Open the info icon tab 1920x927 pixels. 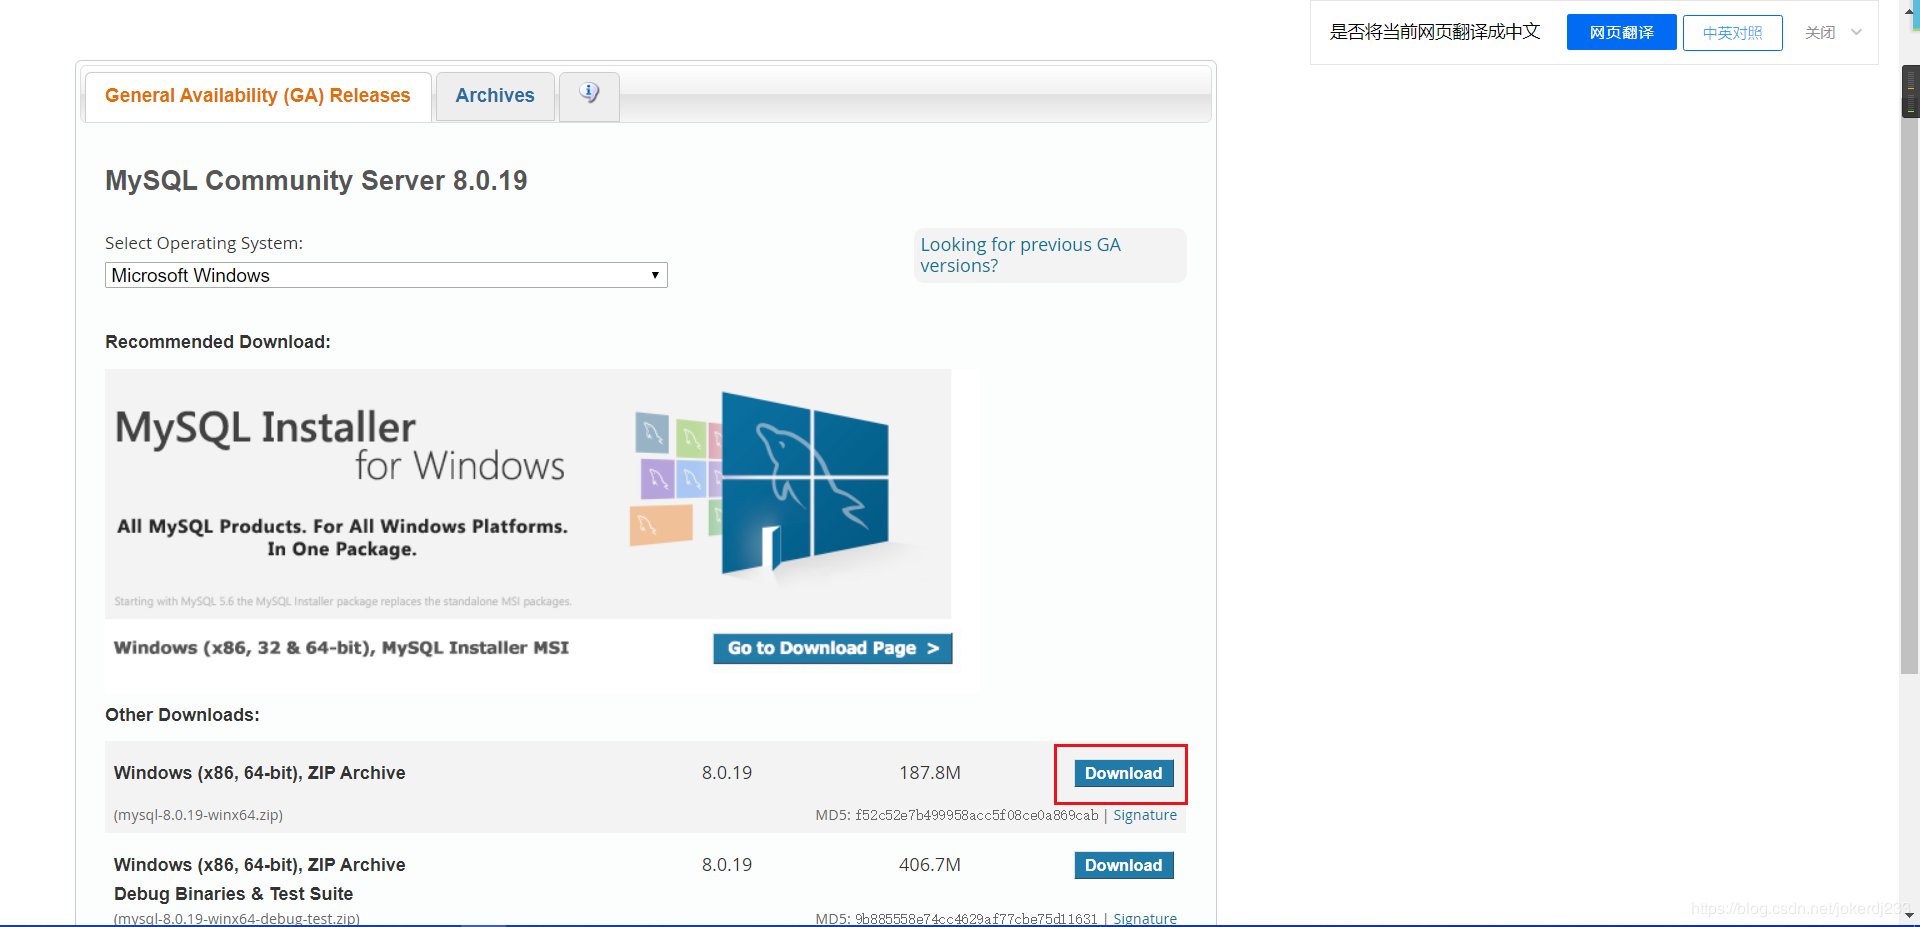pyautogui.click(x=589, y=96)
